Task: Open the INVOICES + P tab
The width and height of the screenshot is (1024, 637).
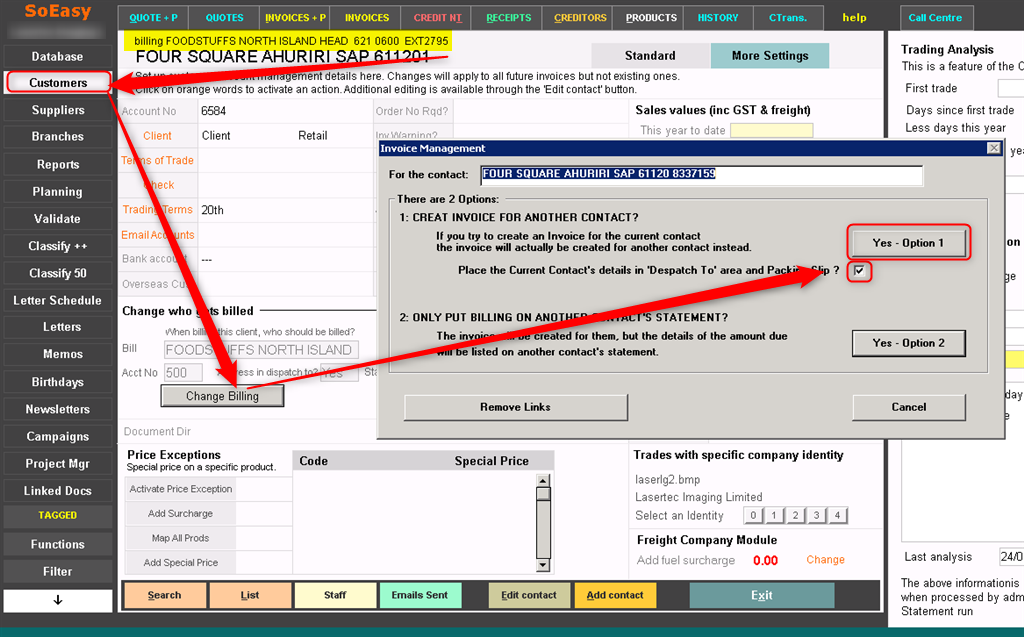Action: tap(295, 18)
